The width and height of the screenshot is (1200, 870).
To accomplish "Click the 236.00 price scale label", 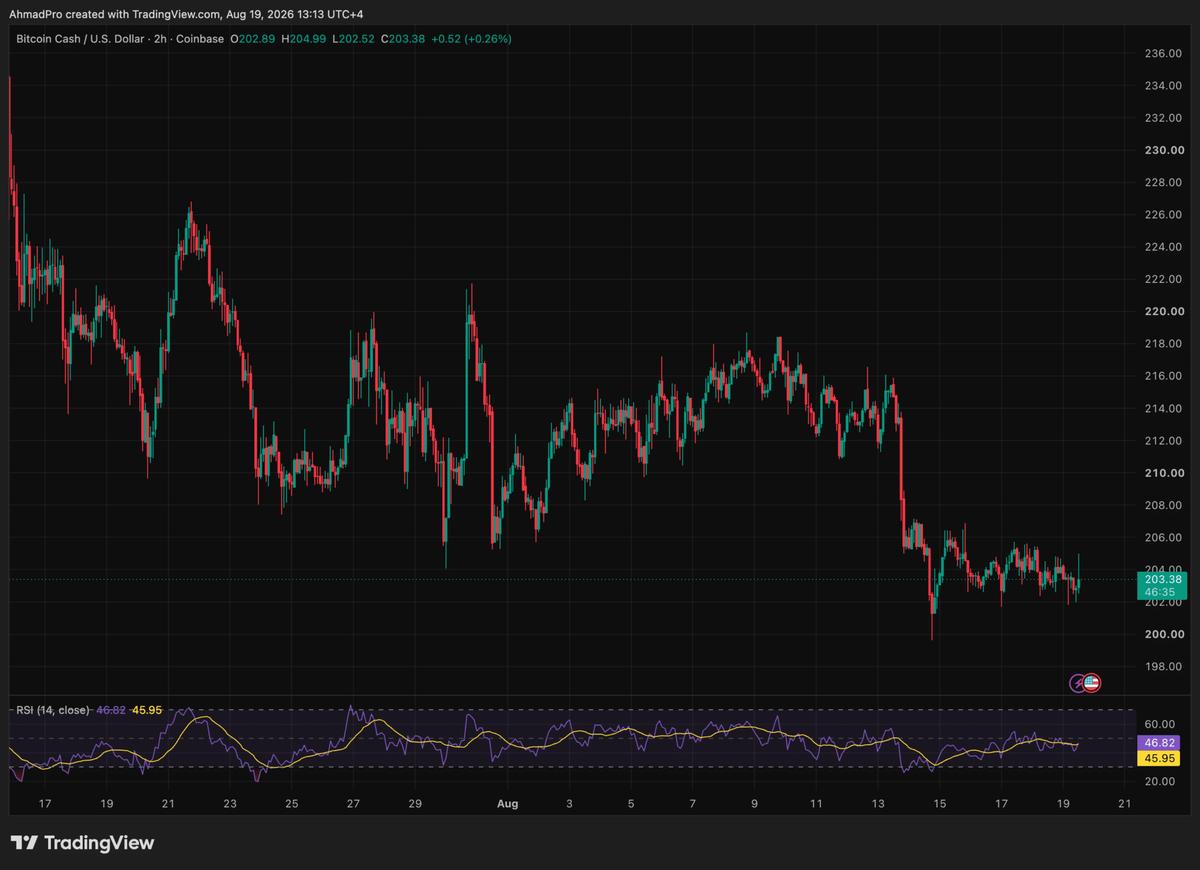I will coord(1163,53).
